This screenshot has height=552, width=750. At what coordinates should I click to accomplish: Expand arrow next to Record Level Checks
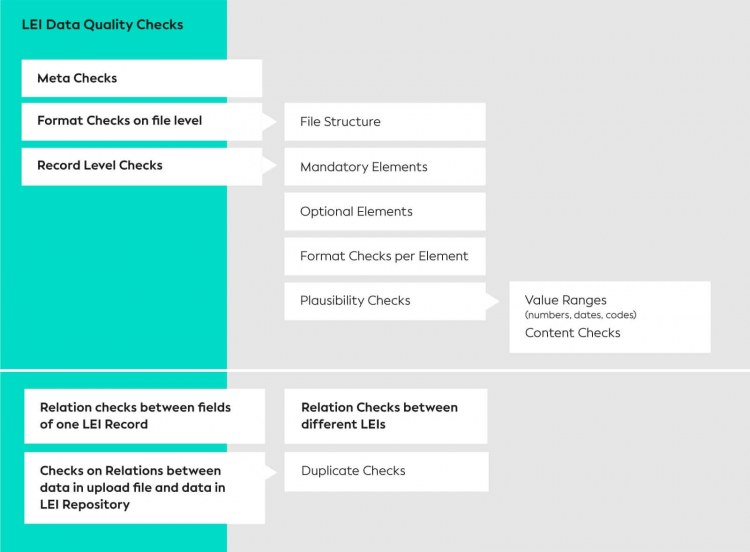point(269,167)
